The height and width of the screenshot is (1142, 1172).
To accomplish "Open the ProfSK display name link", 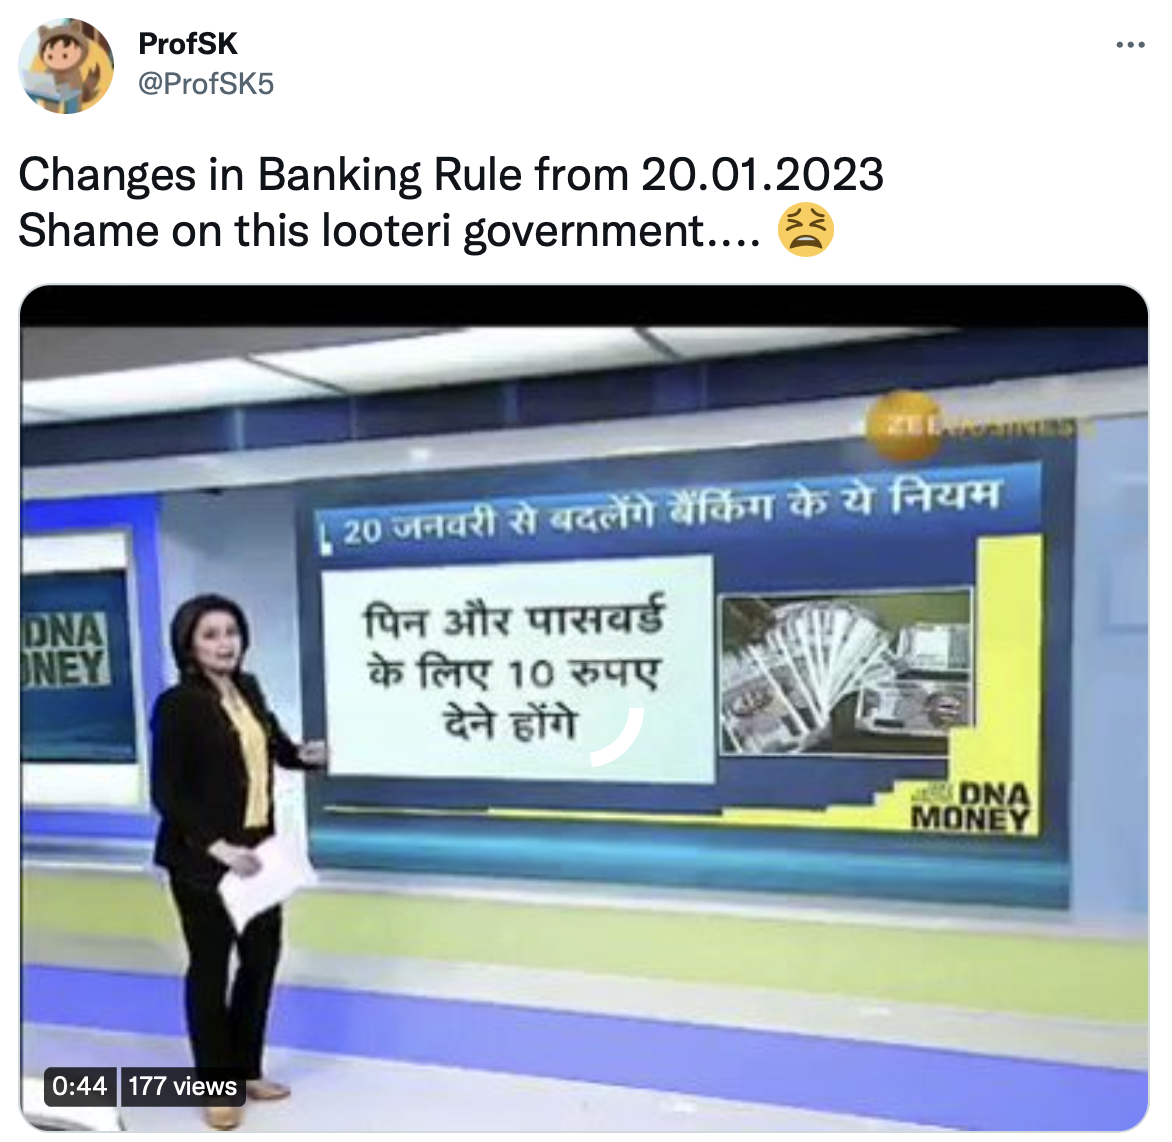I will (188, 44).
